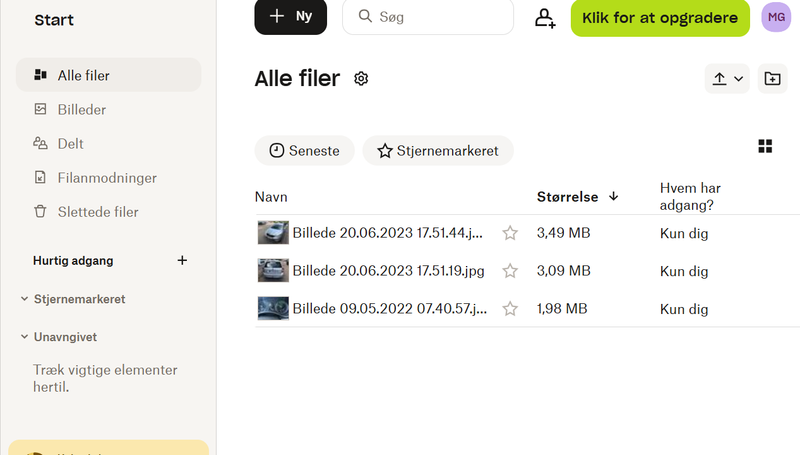Image resolution: width=800 pixels, height=455 pixels.
Task: Click the Ny button
Action: [290, 17]
